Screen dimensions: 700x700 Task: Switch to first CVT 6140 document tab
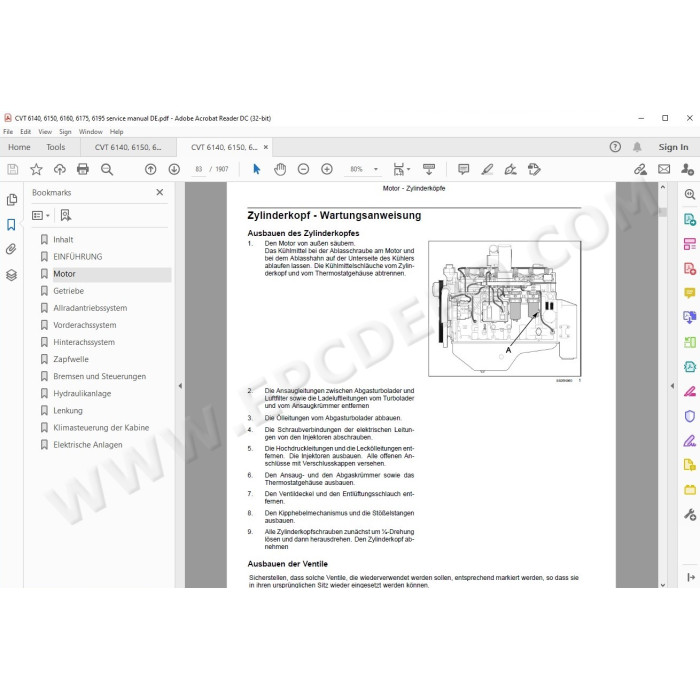point(128,147)
